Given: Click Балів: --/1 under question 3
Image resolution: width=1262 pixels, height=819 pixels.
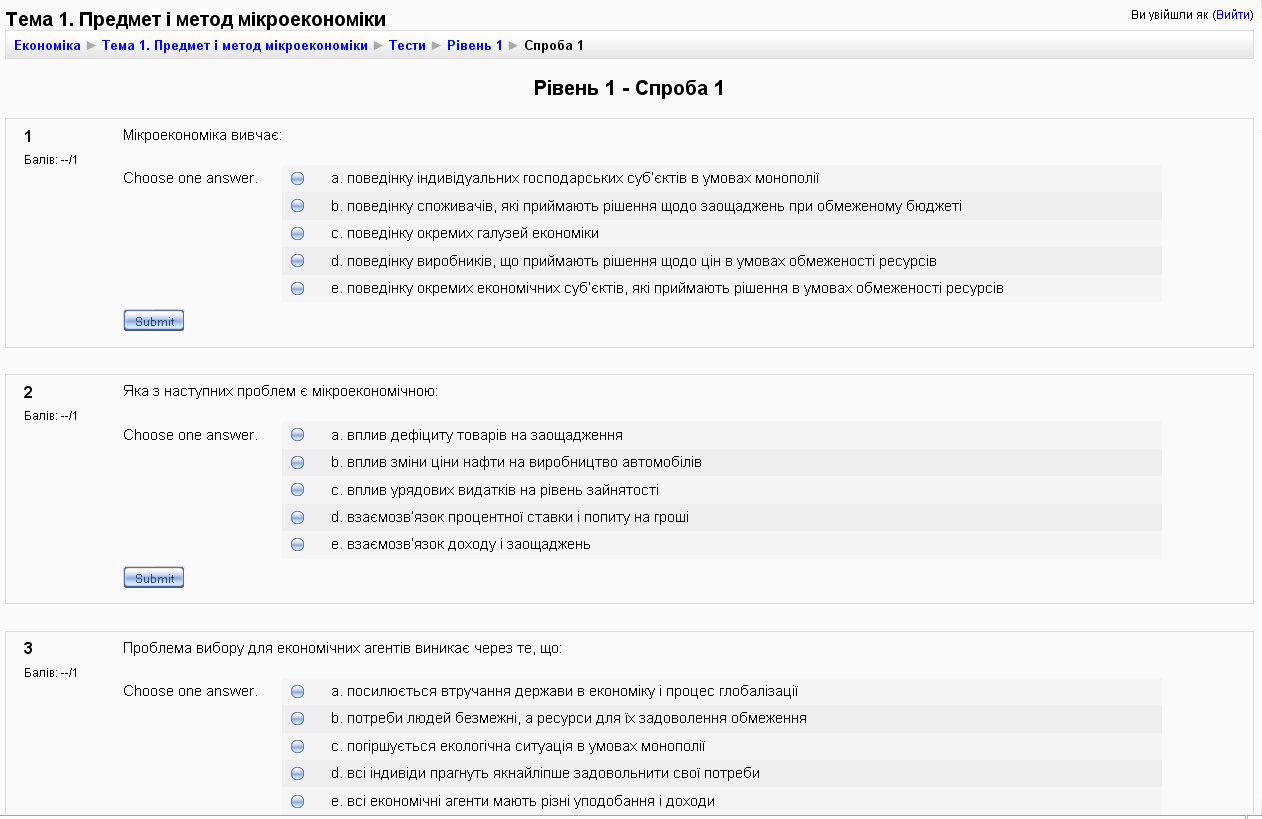Looking at the screenshot, I should tap(51, 673).
